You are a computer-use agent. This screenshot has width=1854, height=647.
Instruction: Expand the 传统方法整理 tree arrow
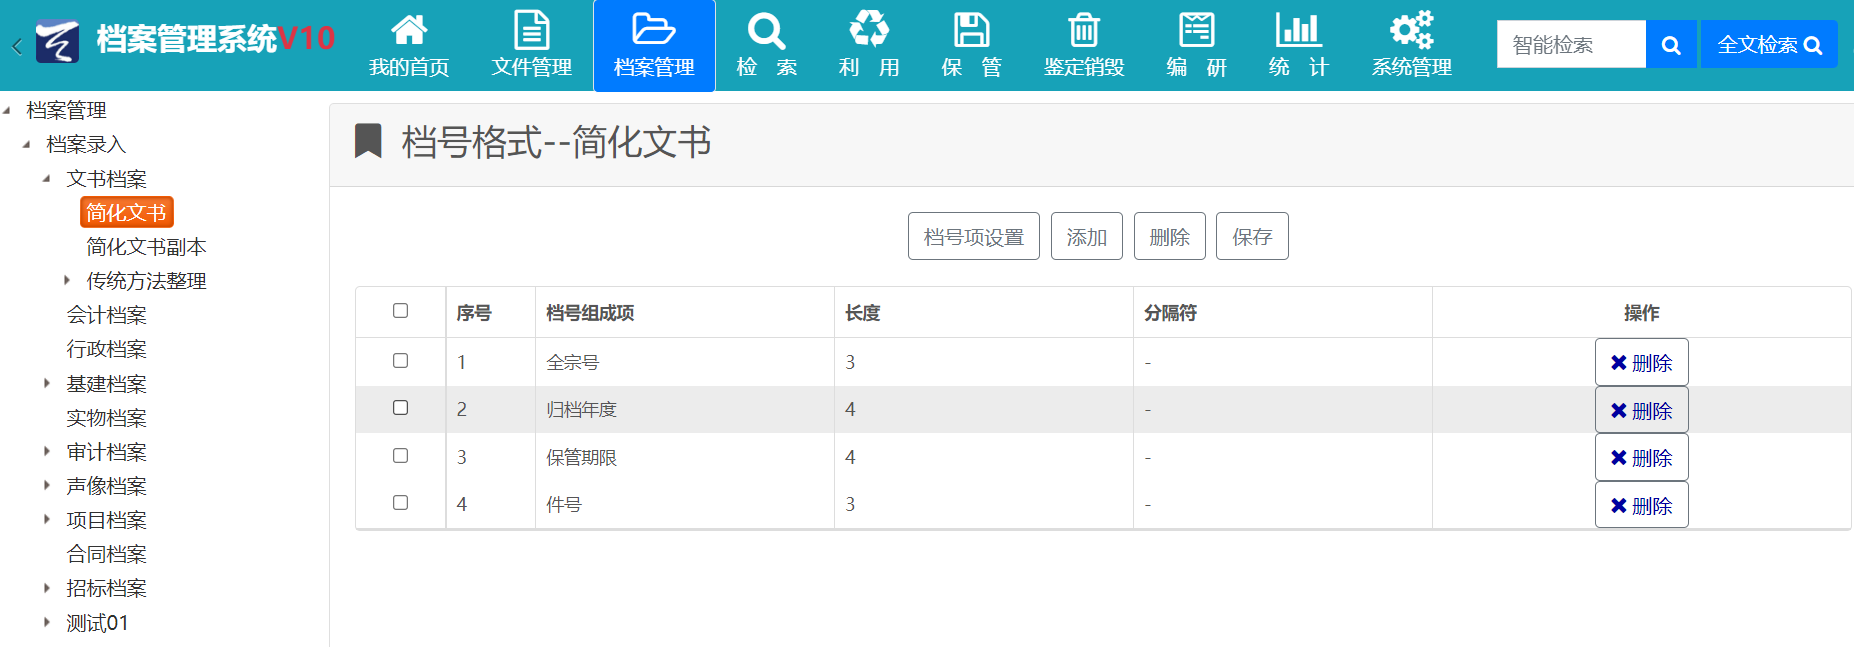67,281
